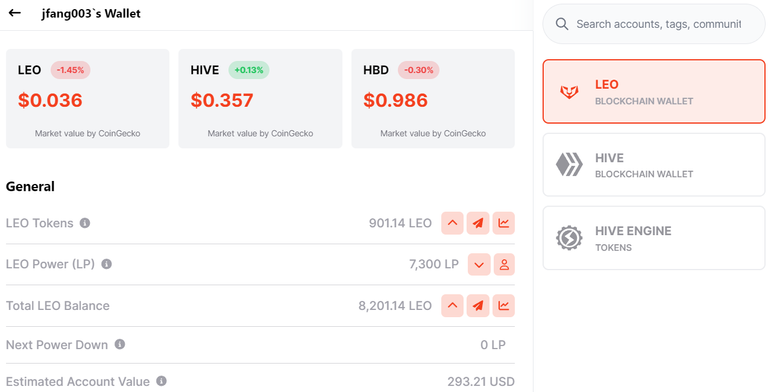Switch to the HIVE blockchain wallet

point(654,165)
